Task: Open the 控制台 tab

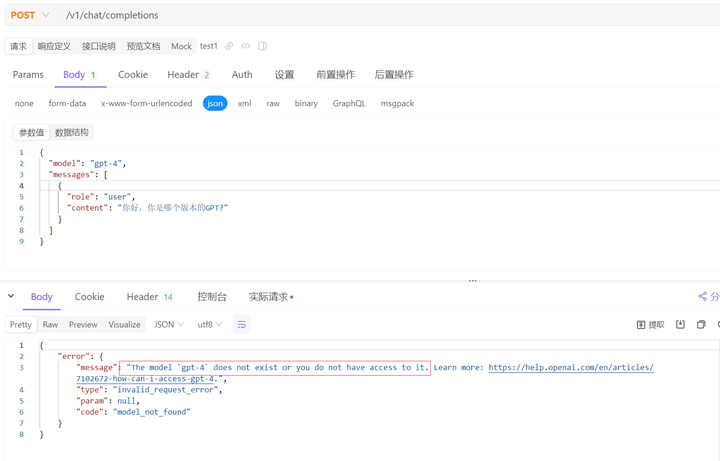Action: 212,297
